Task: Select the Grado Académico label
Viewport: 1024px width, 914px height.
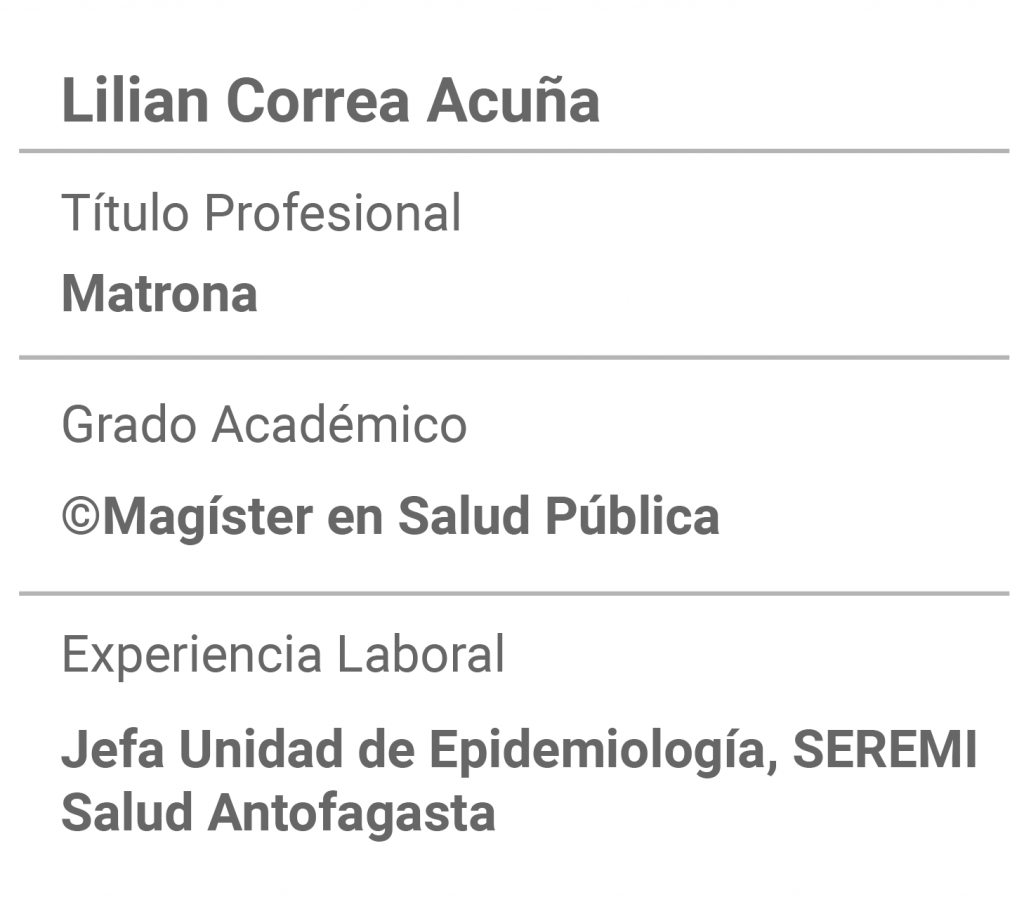Action: 264,424
